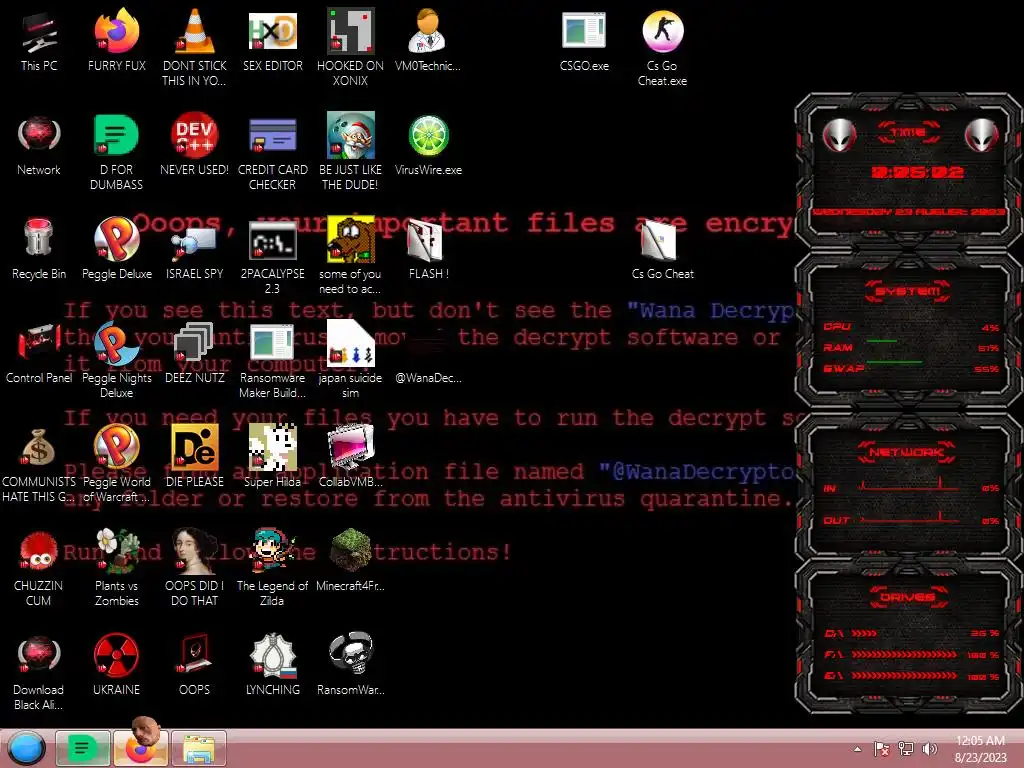The height and width of the screenshot is (768, 1024).
Task: Open the green notes app in taskbar
Action: pos(82,748)
